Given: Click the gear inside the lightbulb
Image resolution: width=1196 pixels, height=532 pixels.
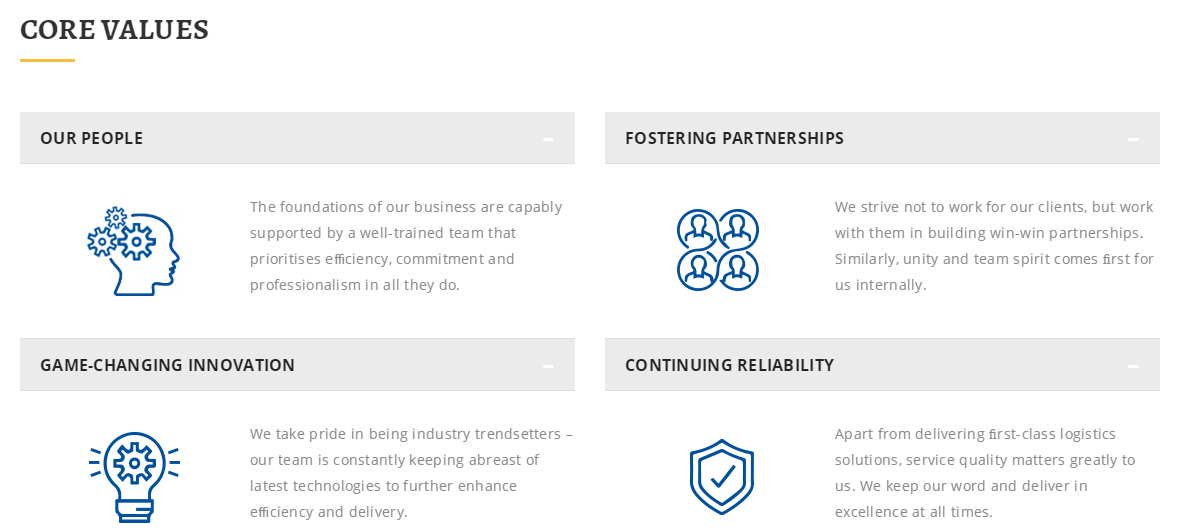Looking at the screenshot, I should point(134,463).
